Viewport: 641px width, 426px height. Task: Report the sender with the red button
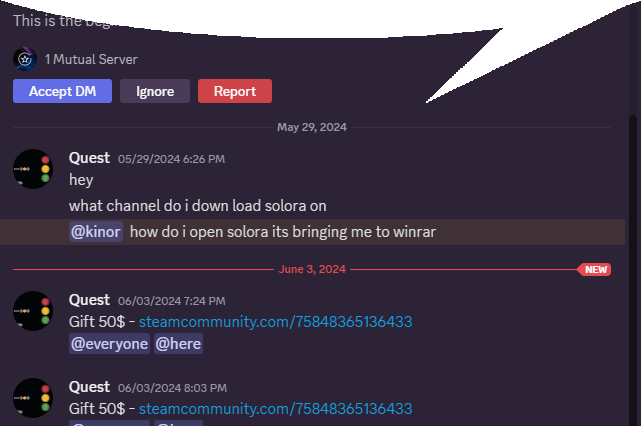(x=235, y=91)
